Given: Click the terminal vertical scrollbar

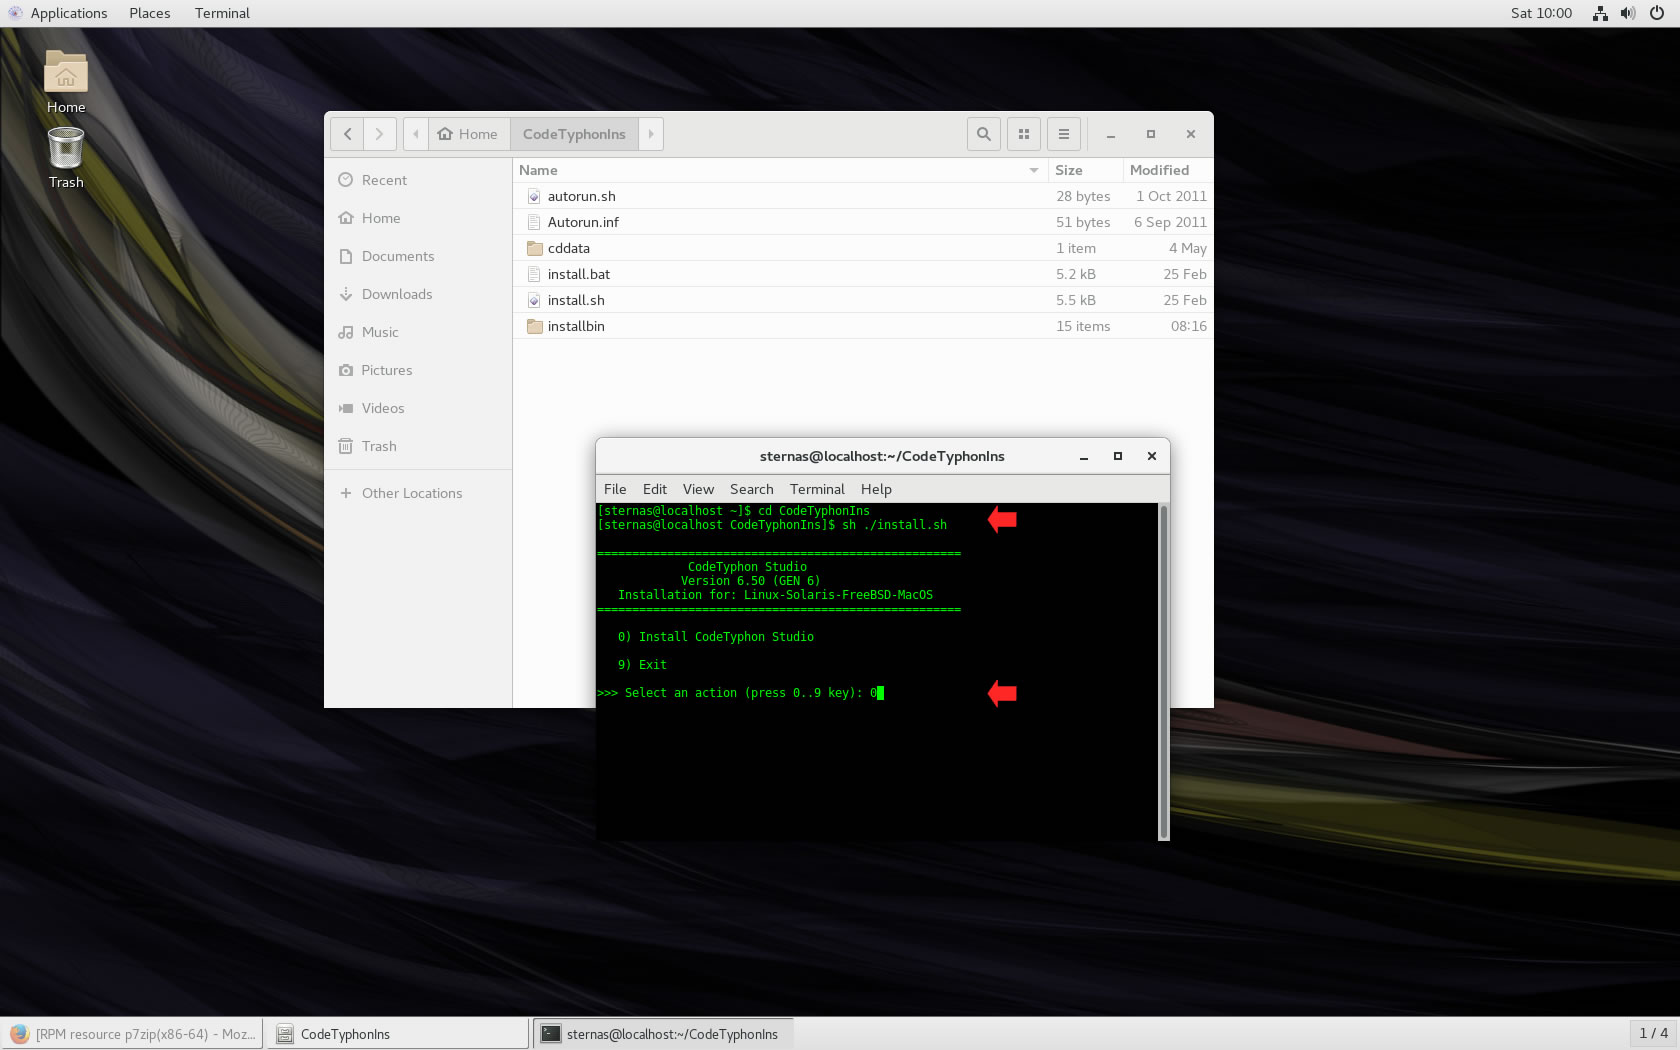Looking at the screenshot, I should pyautogui.click(x=1163, y=671).
